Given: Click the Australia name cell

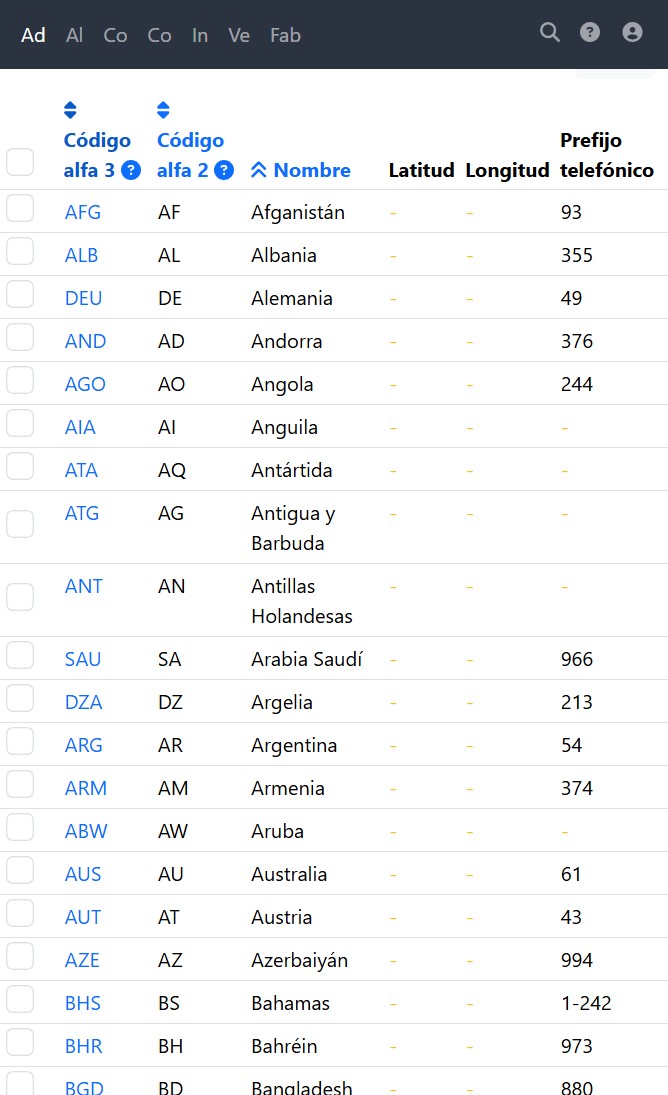Looking at the screenshot, I should pyautogui.click(x=289, y=874).
